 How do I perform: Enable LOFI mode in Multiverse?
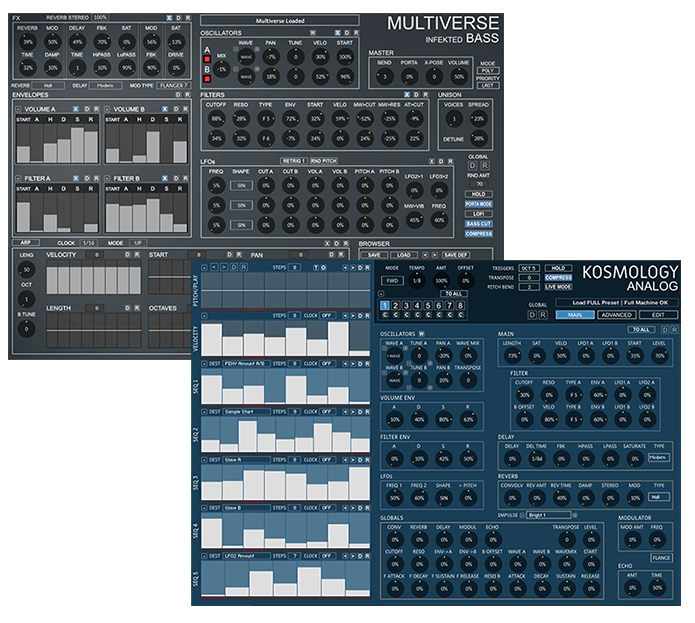(x=478, y=213)
